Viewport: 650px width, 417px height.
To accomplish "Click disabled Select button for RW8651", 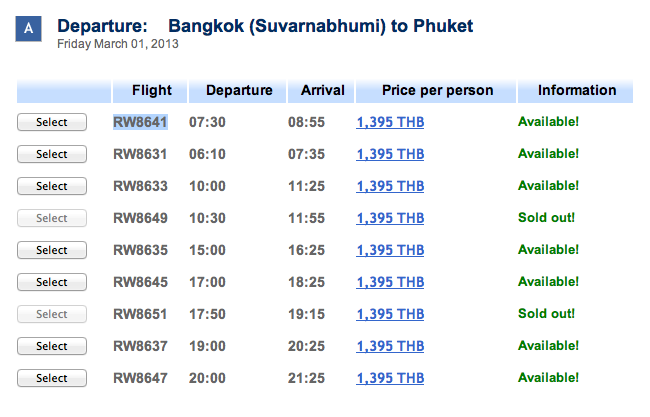I will 52,314.
